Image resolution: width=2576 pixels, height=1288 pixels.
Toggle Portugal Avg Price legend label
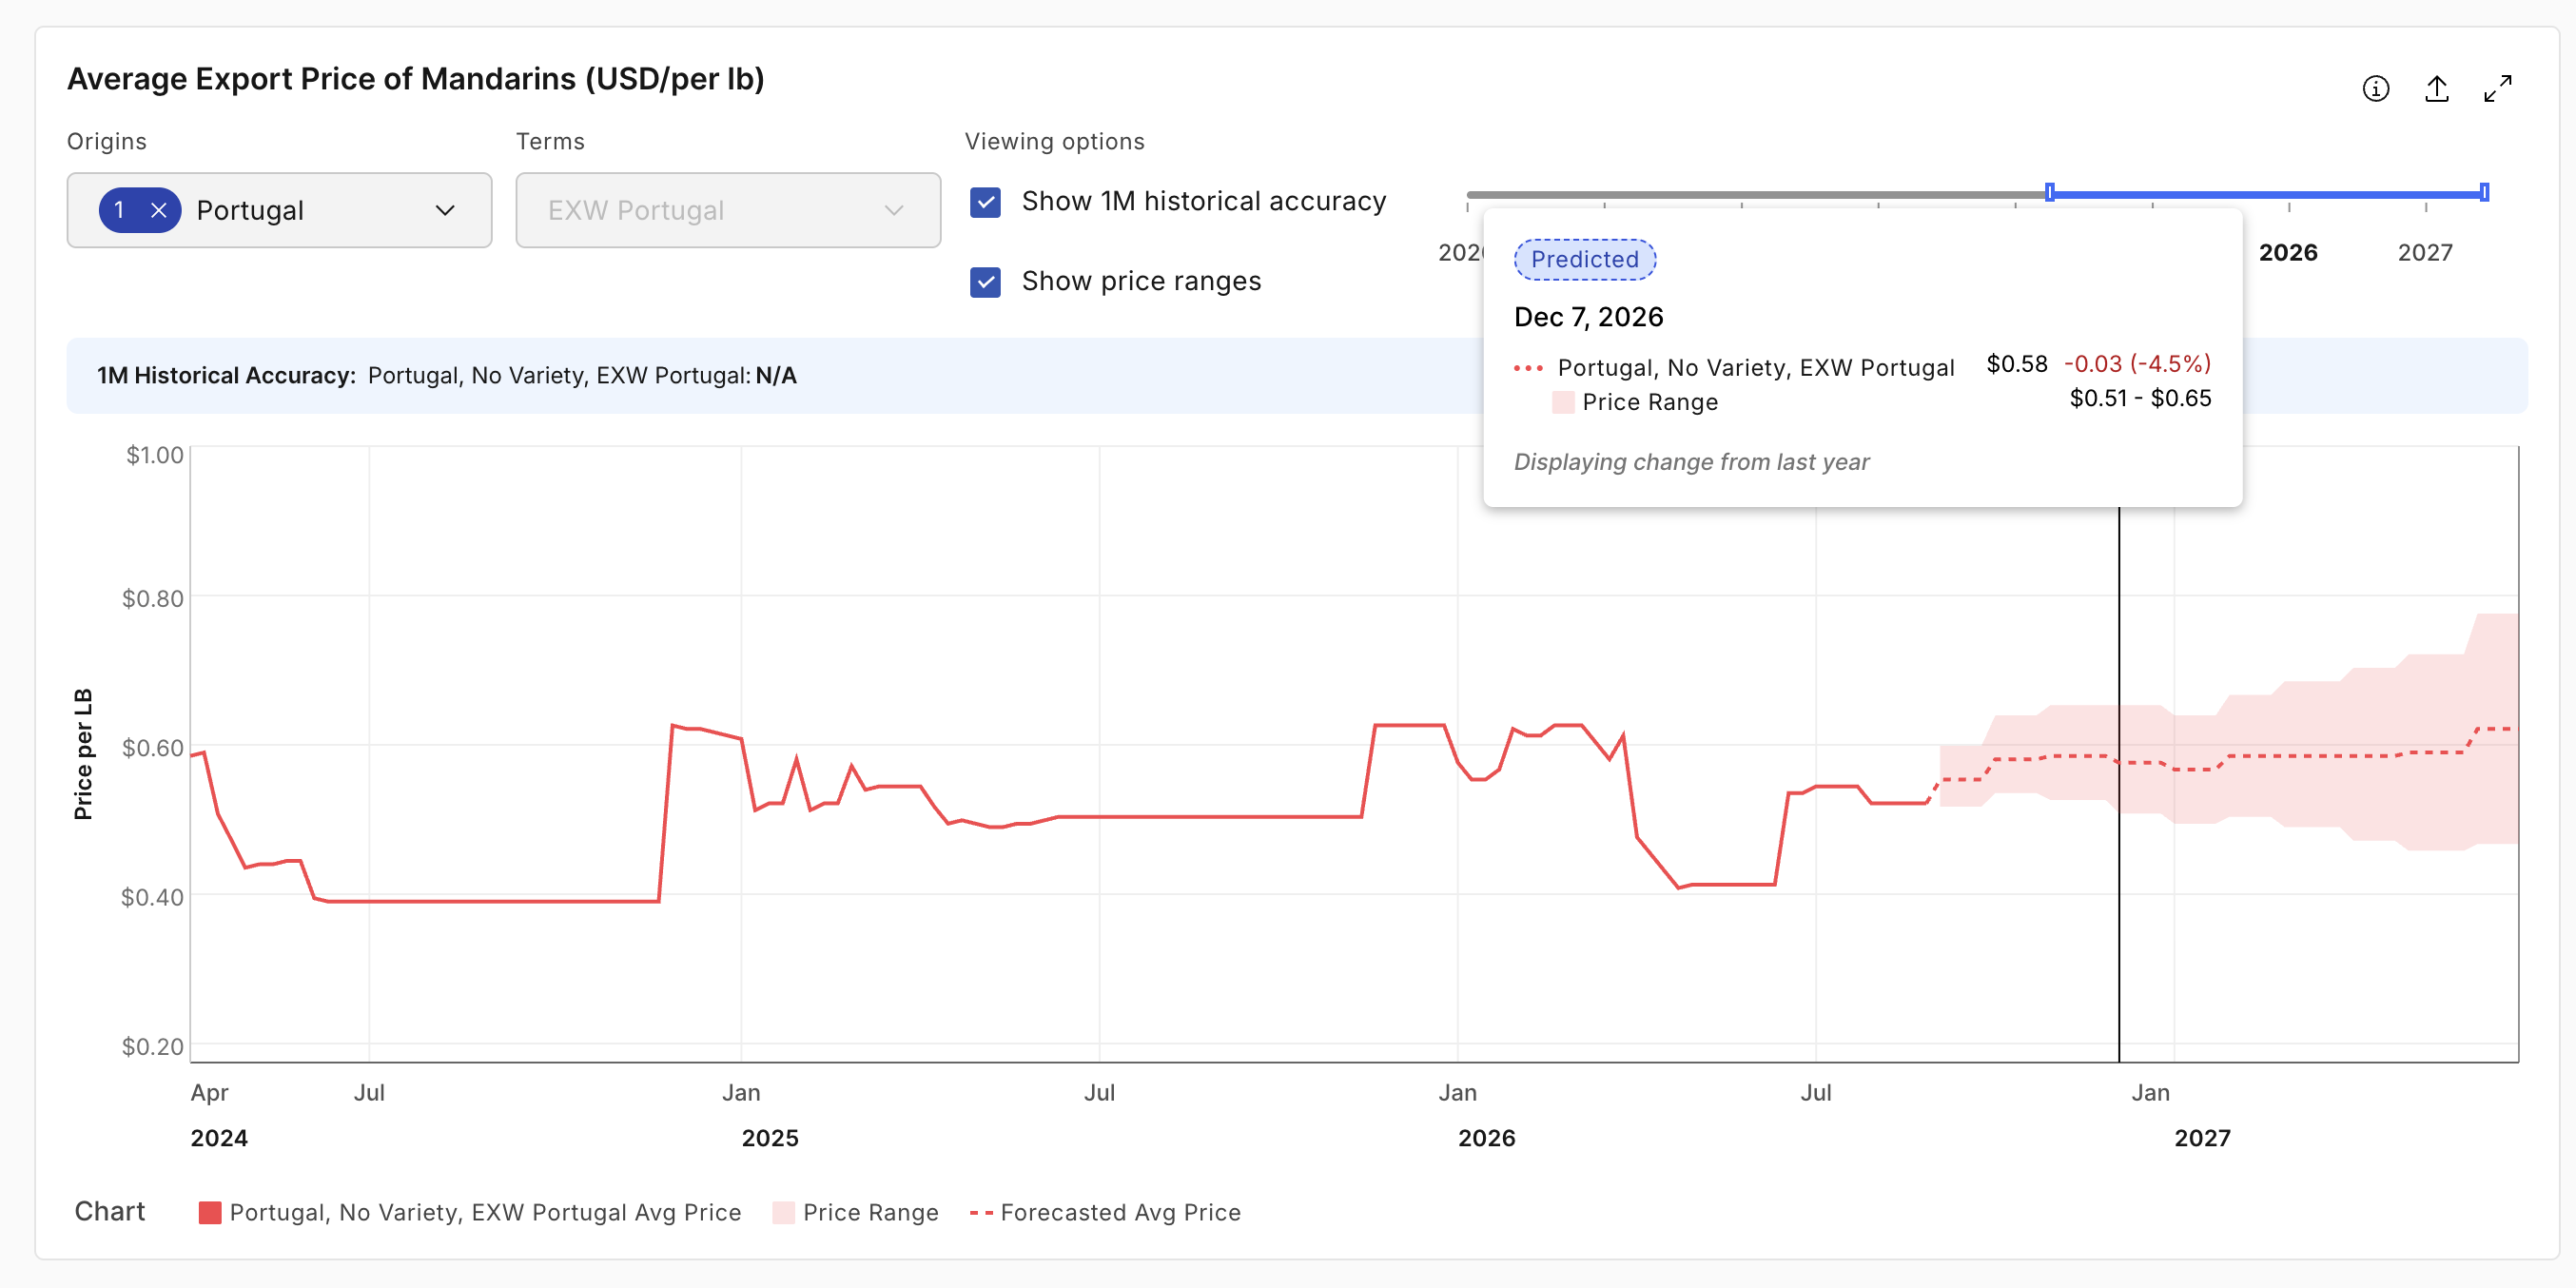pyautogui.click(x=485, y=1213)
